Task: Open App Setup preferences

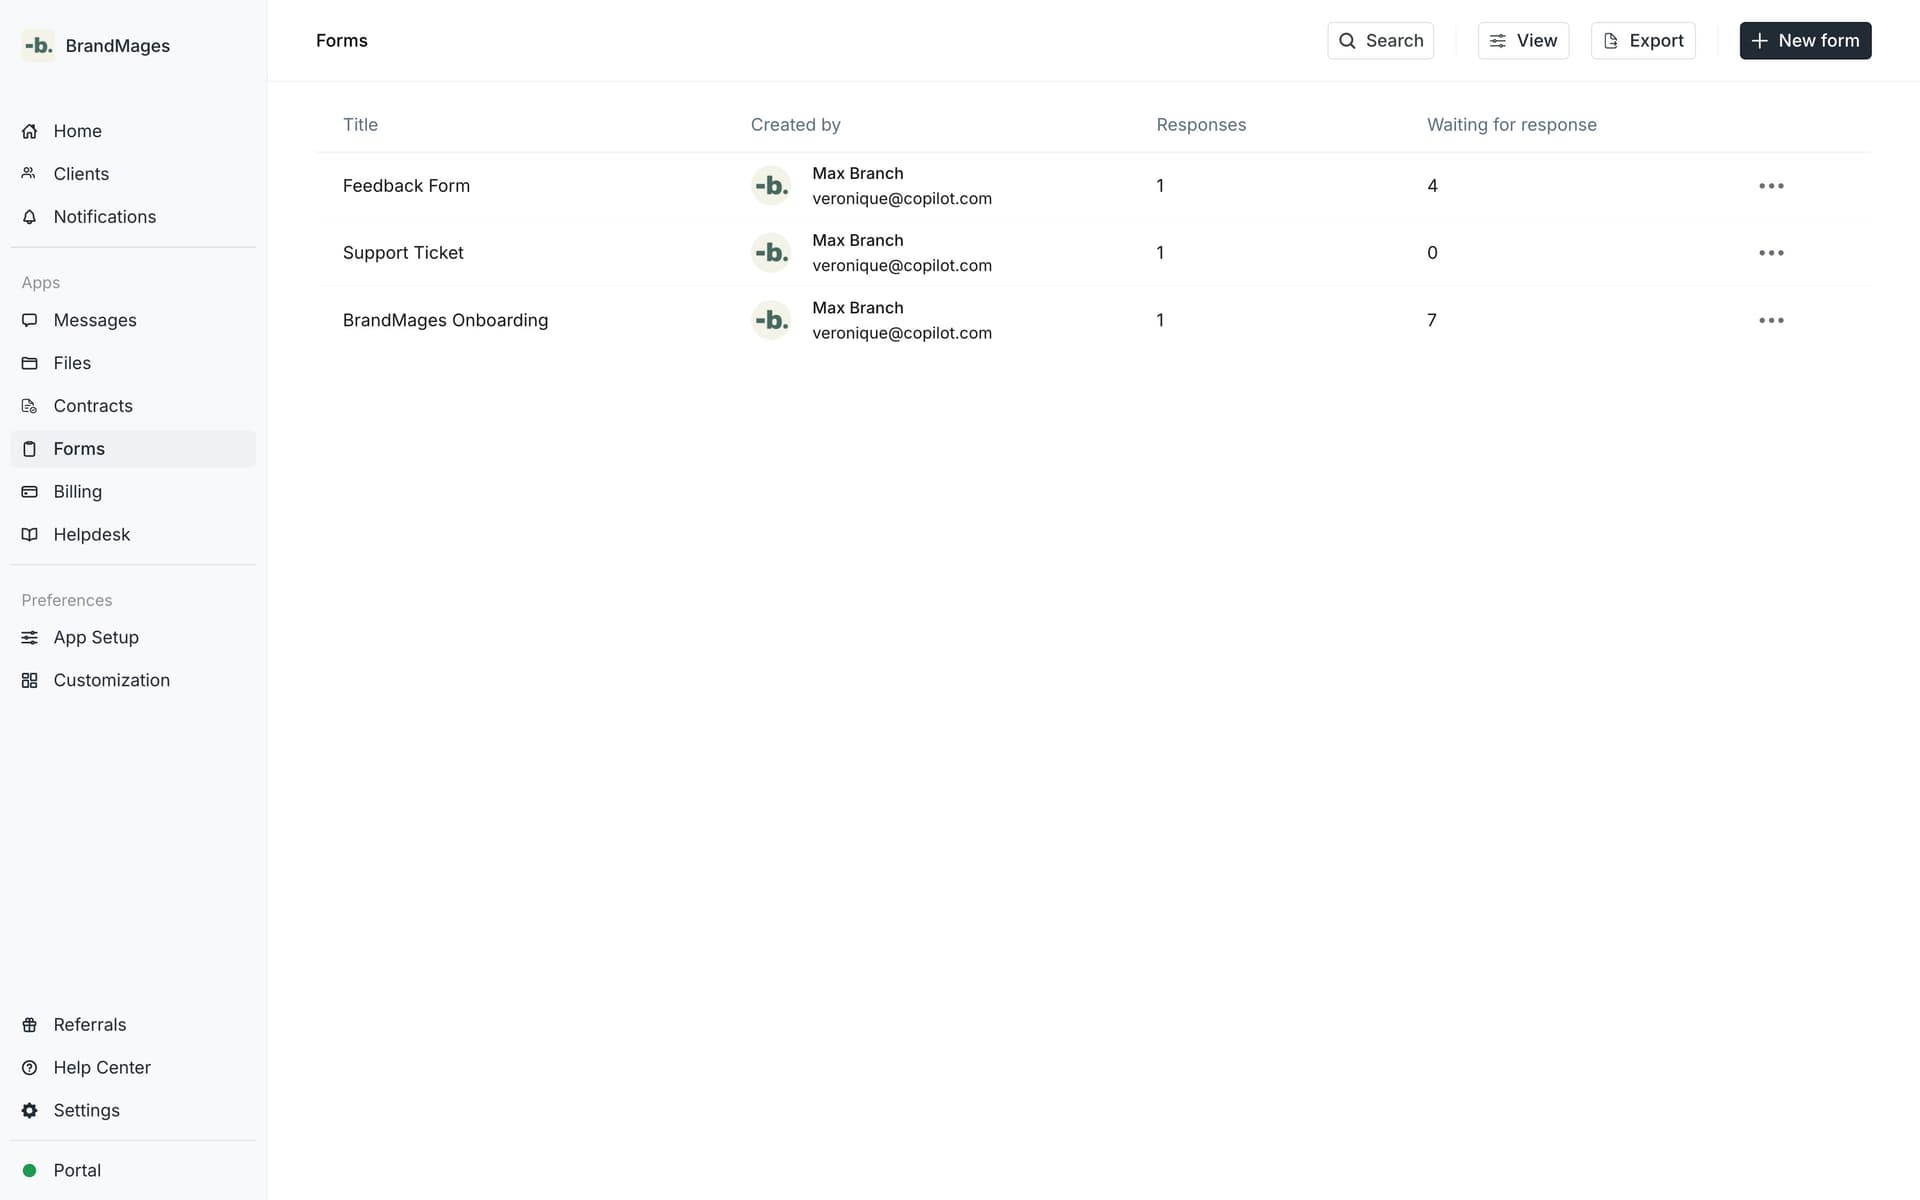Action: (133, 638)
